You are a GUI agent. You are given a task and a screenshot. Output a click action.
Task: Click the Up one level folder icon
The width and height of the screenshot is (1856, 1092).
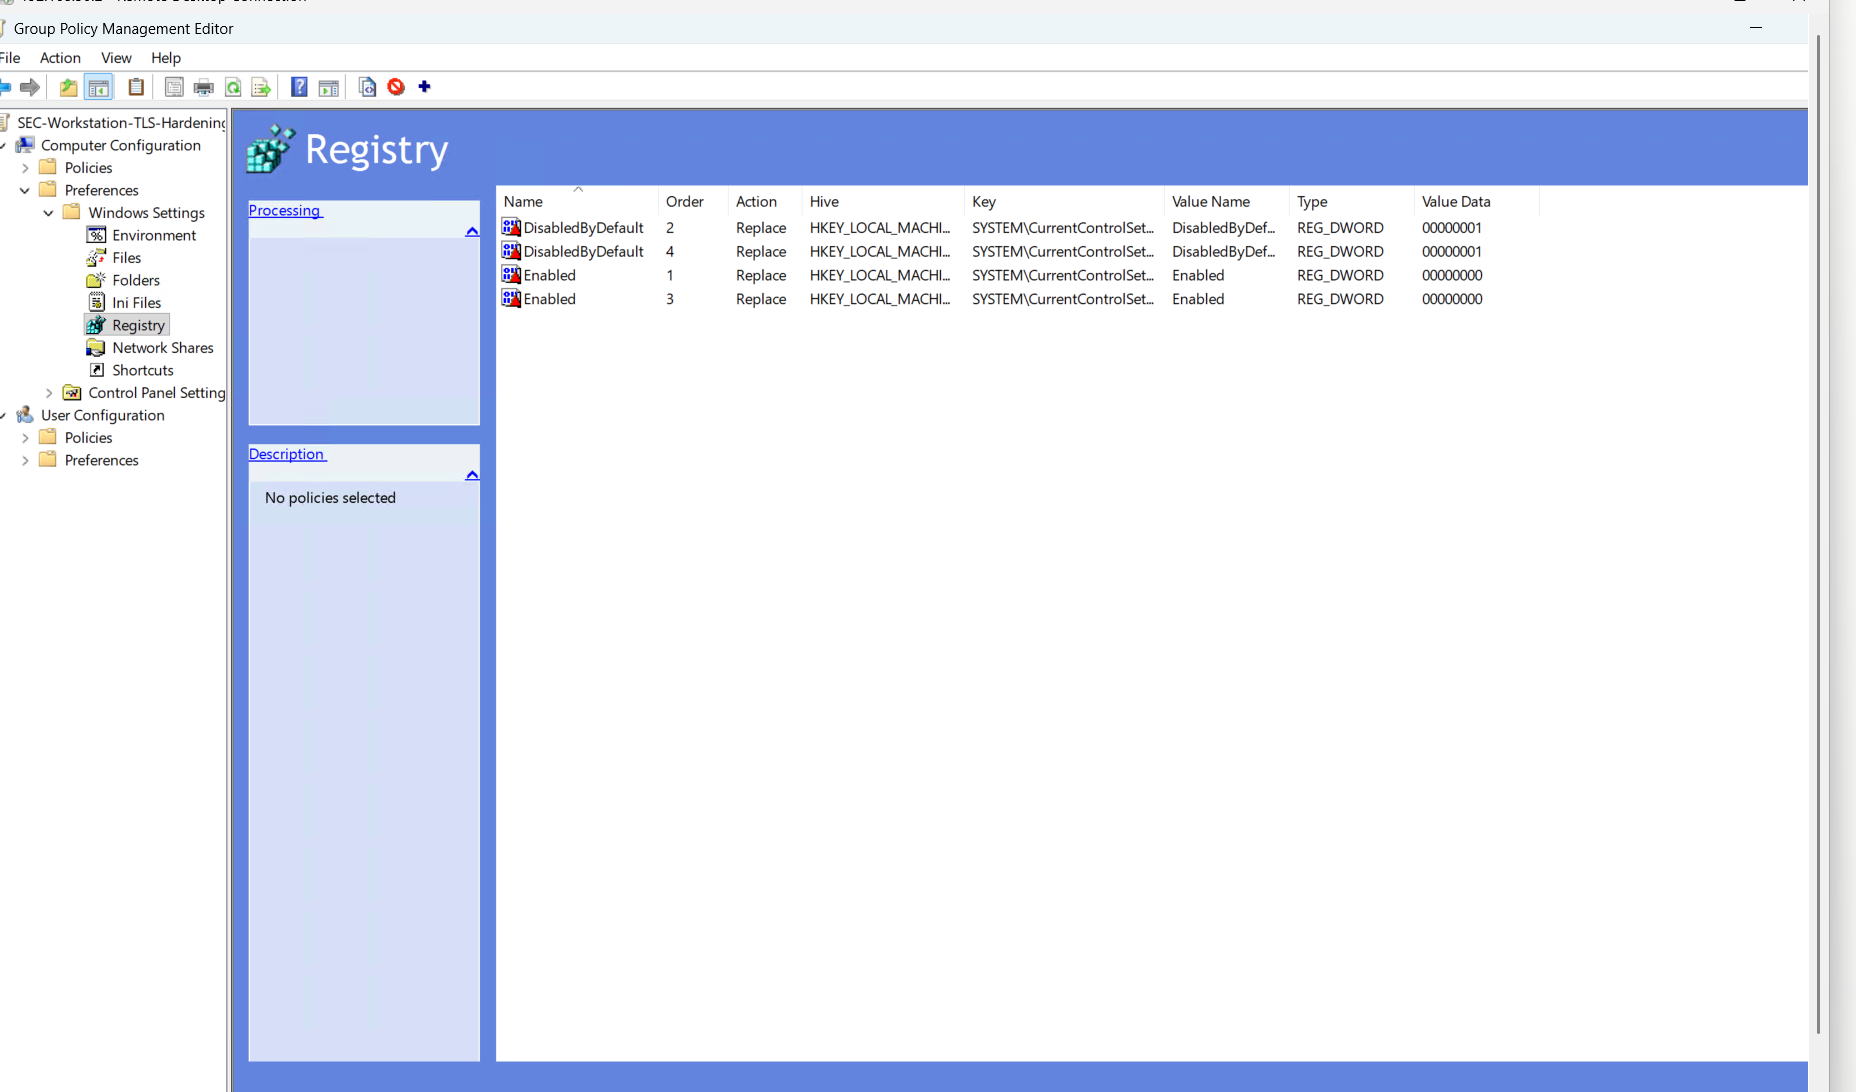[68, 87]
